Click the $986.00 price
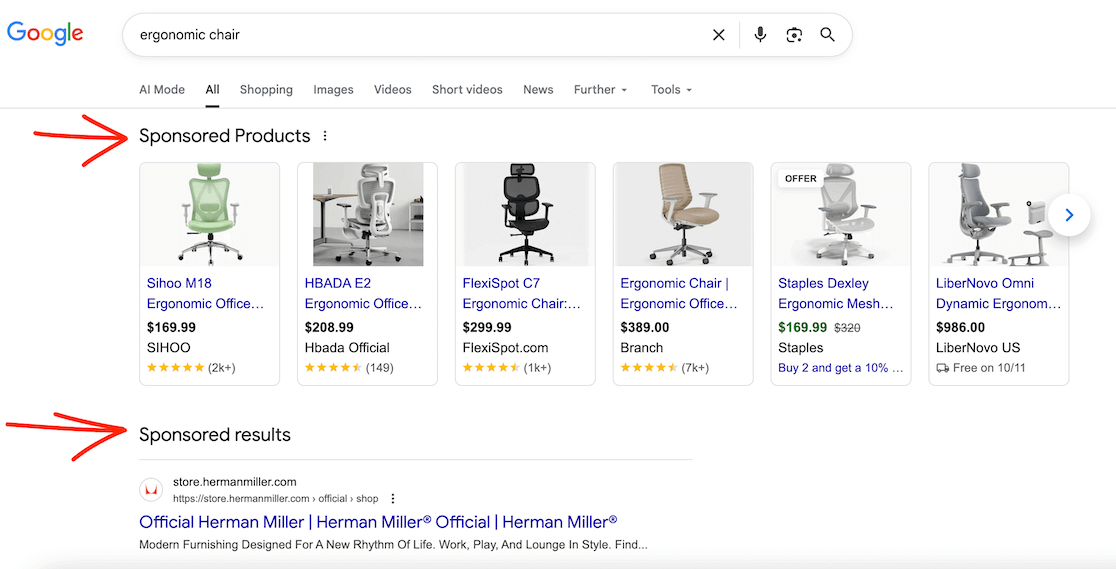Viewport: 1116px width, 569px height. pyautogui.click(x=960, y=328)
